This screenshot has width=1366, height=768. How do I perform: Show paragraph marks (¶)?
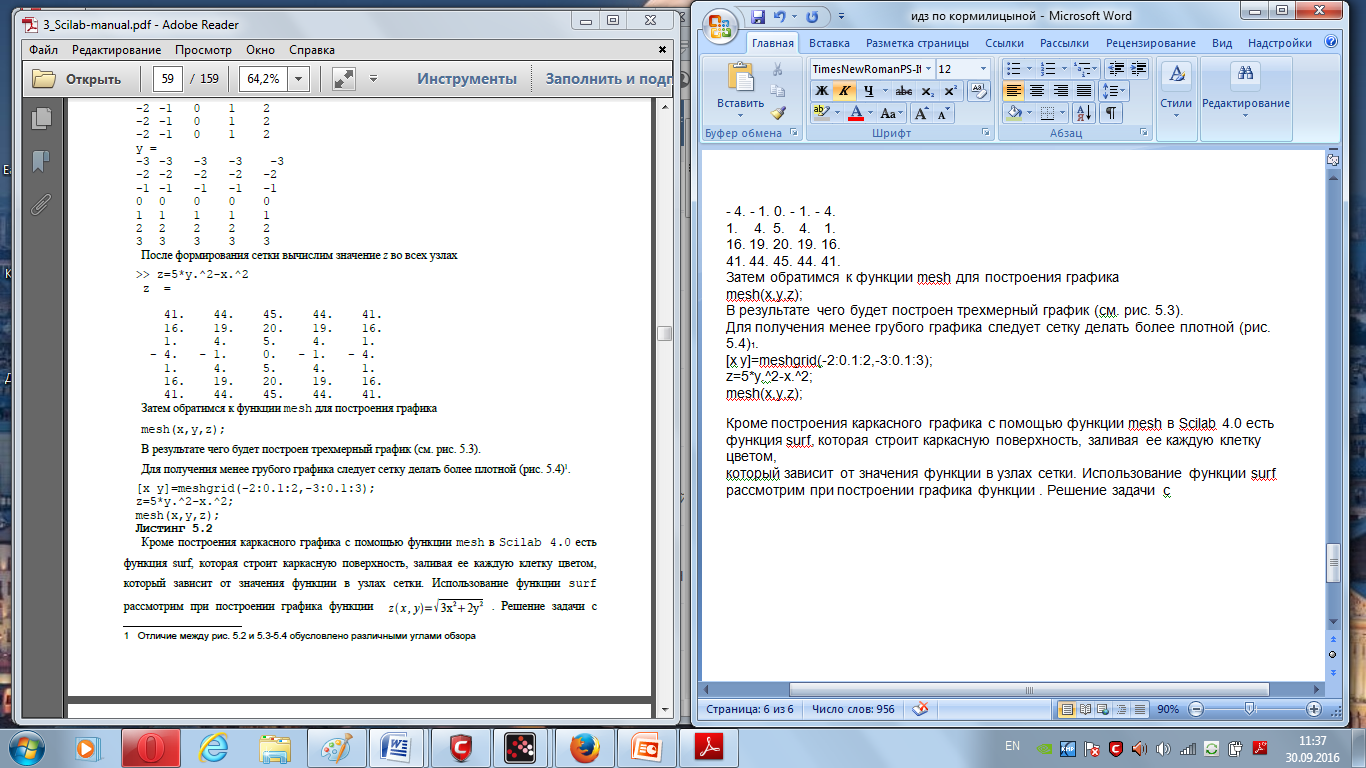coord(1111,113)
